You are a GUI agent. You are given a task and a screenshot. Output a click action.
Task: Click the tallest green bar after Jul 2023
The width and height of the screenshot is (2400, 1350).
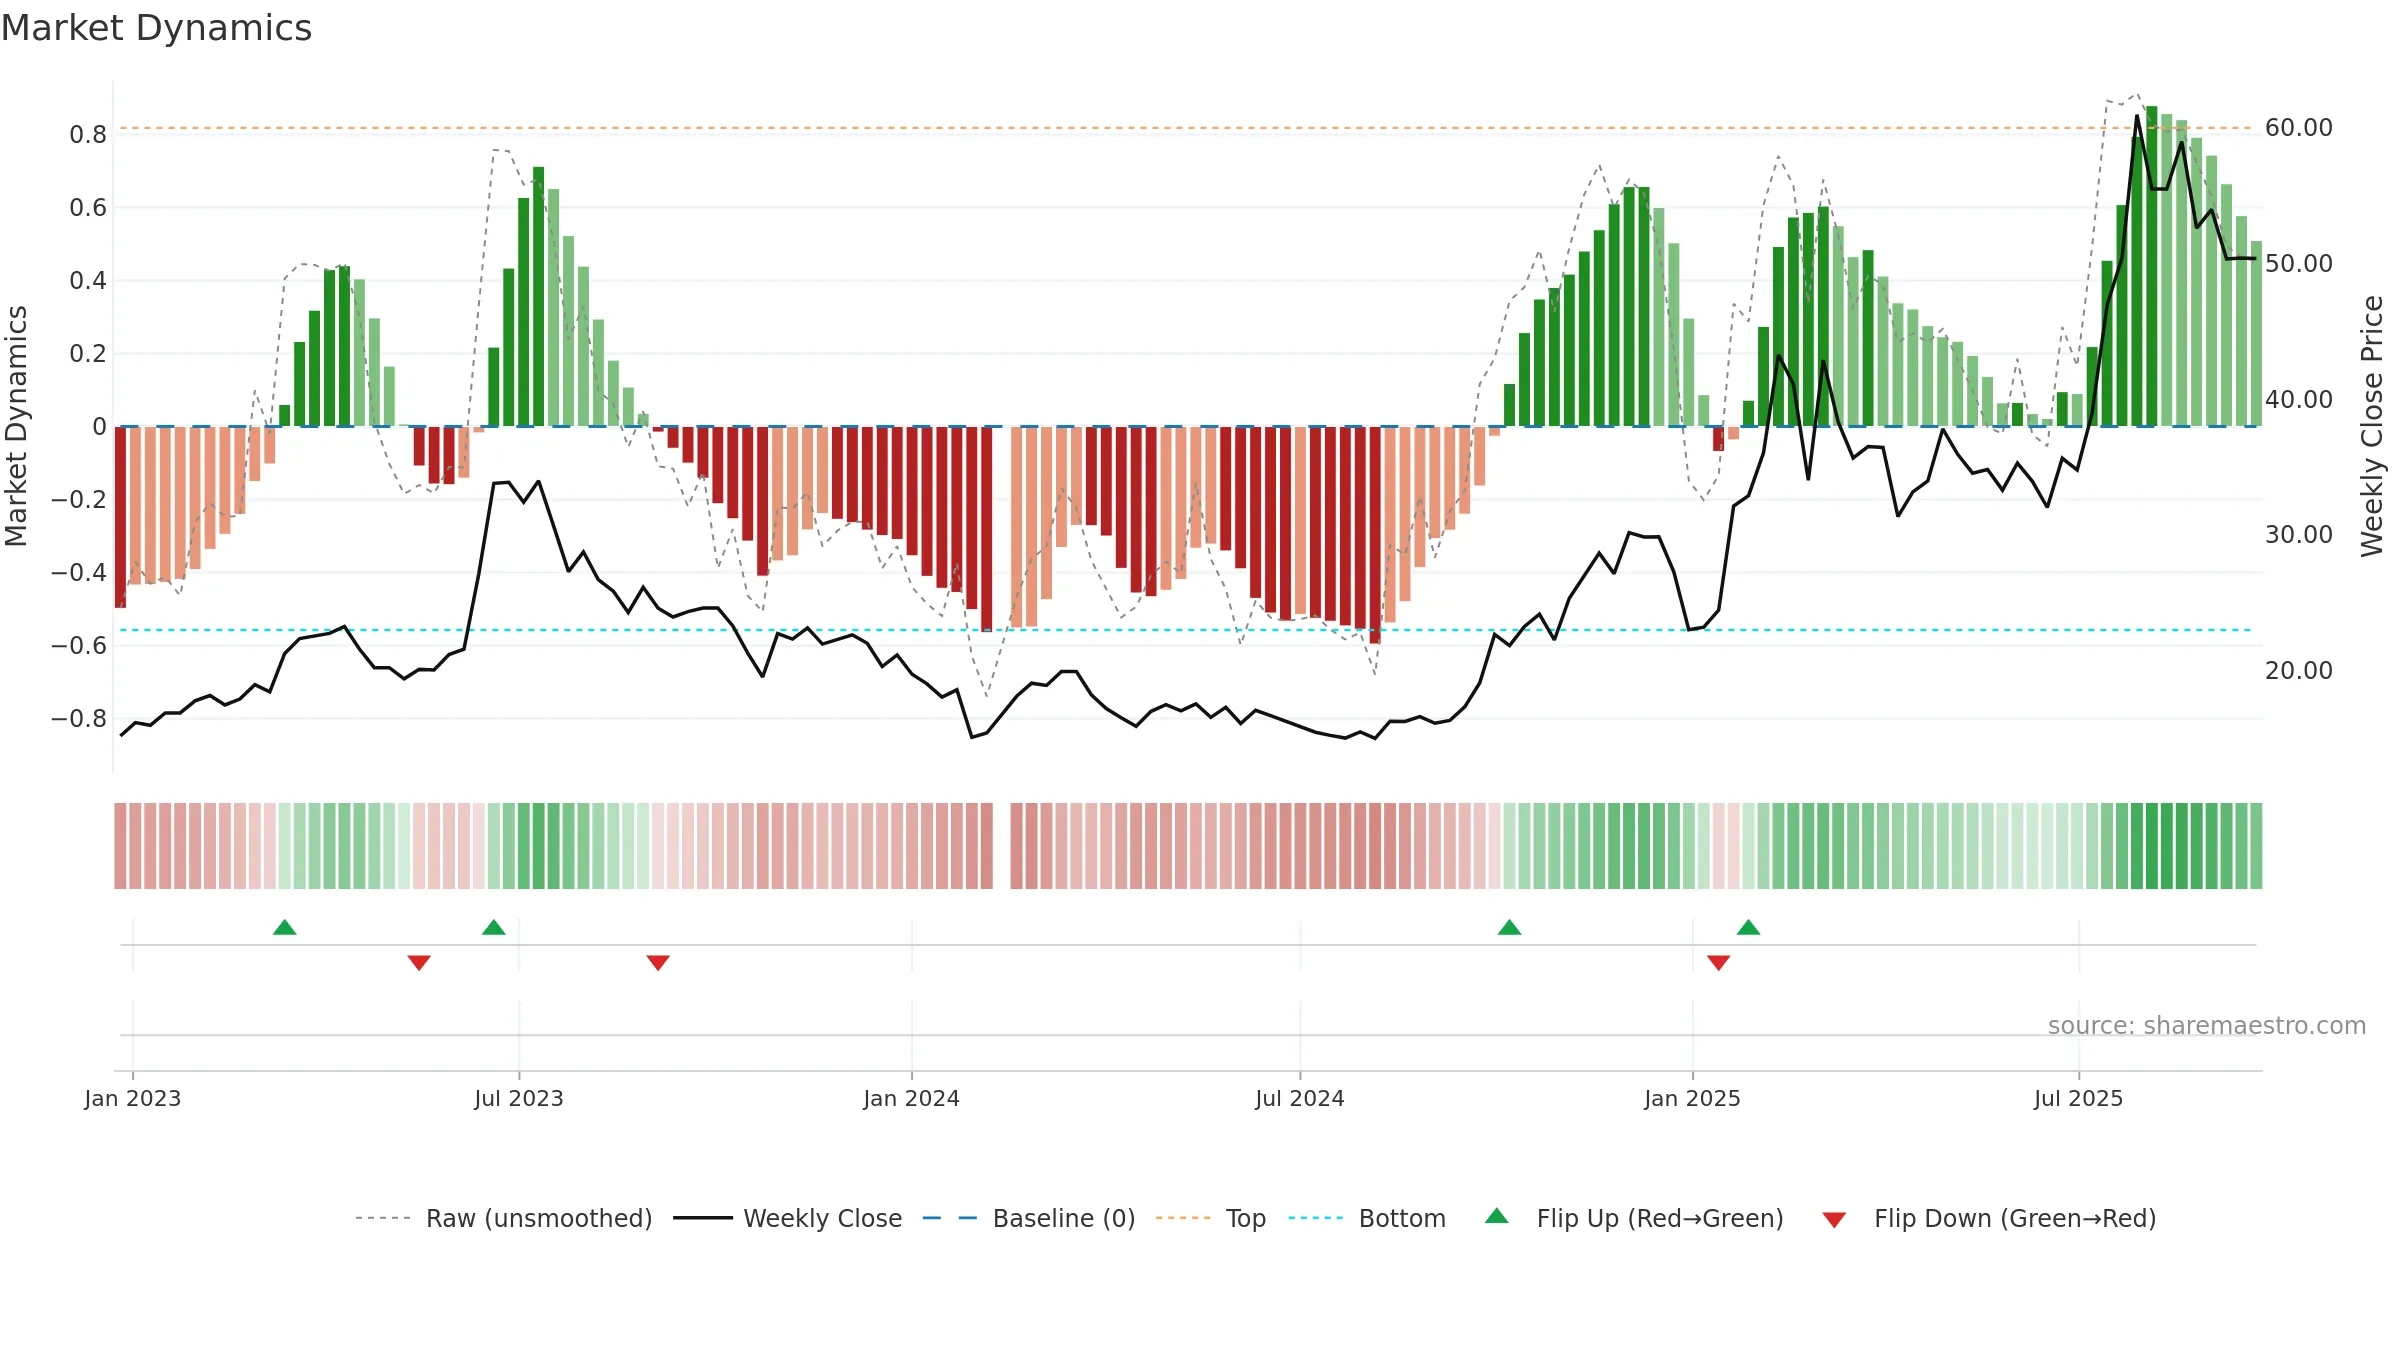coord(539,296)
